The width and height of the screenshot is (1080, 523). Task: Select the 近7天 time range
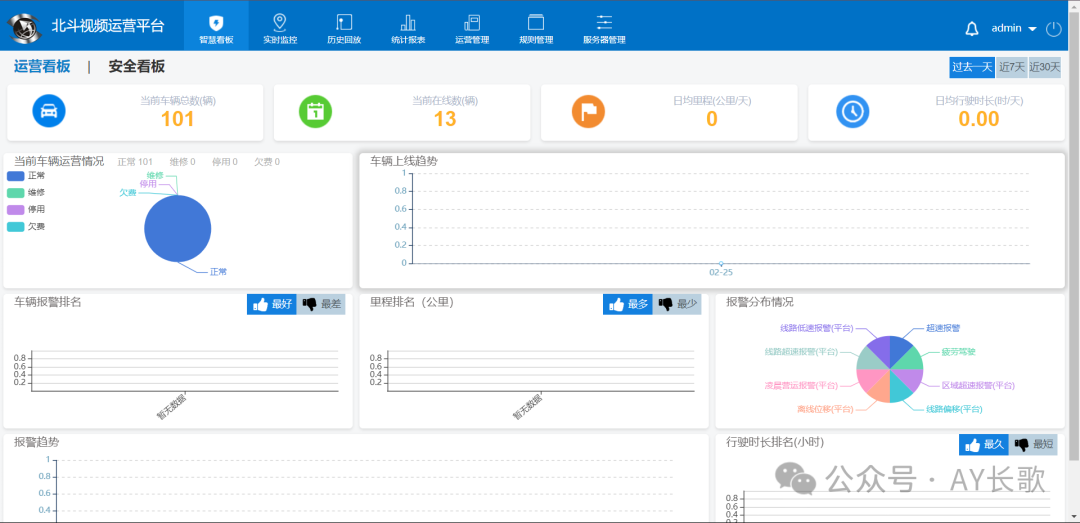tap(1011, 67)
